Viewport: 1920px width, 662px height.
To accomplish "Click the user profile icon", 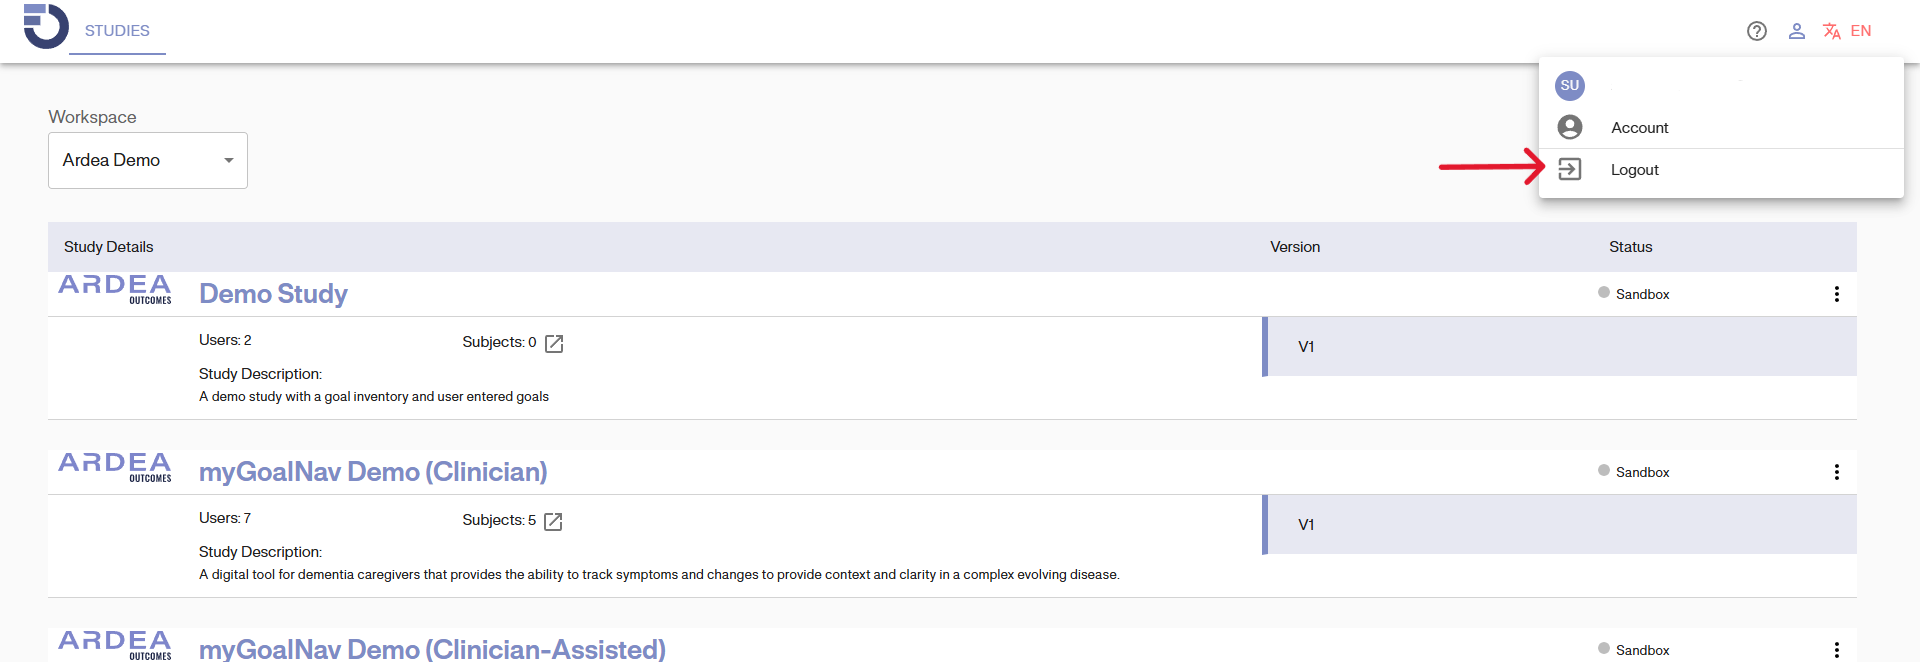I will (x=1797, y=31).
